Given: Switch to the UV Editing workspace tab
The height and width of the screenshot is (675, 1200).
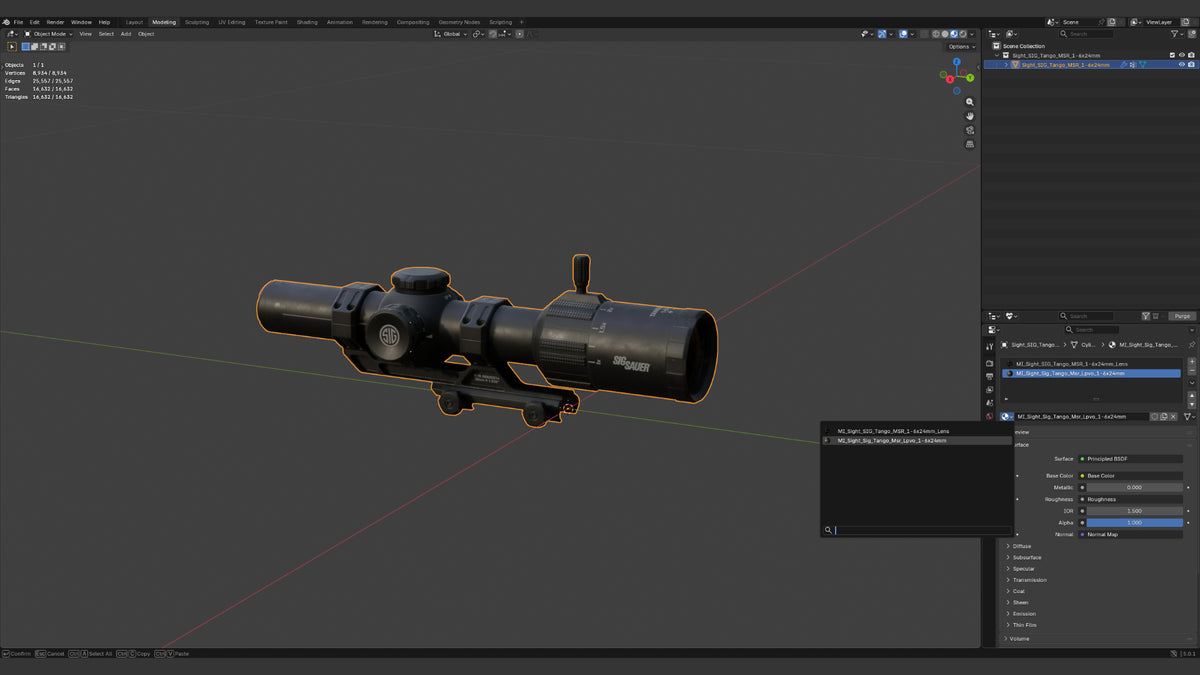Looking at the screenshot, I should click(x=231, y=22).
